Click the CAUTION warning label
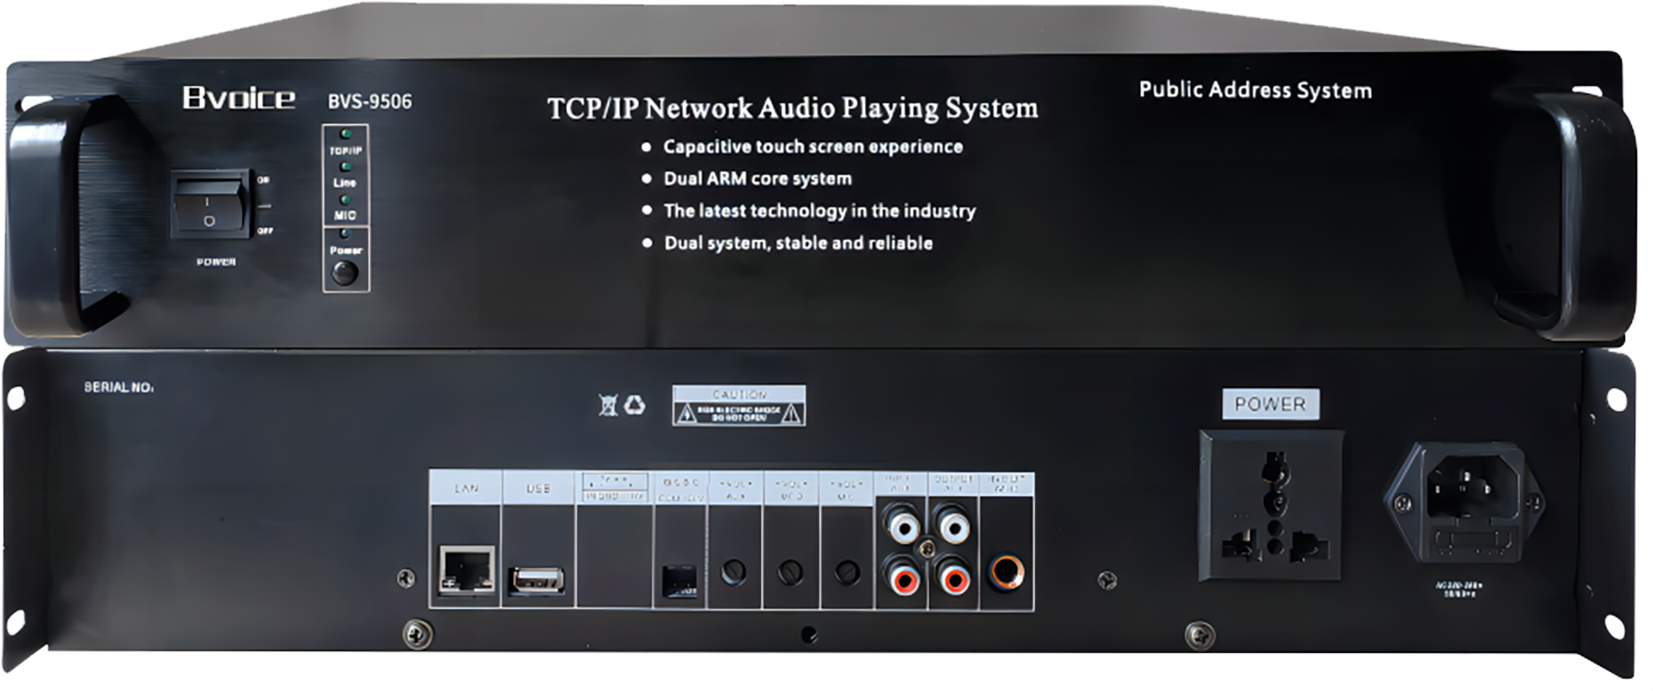The width and height of the screenshot is (1653, 691). (739, 406)
